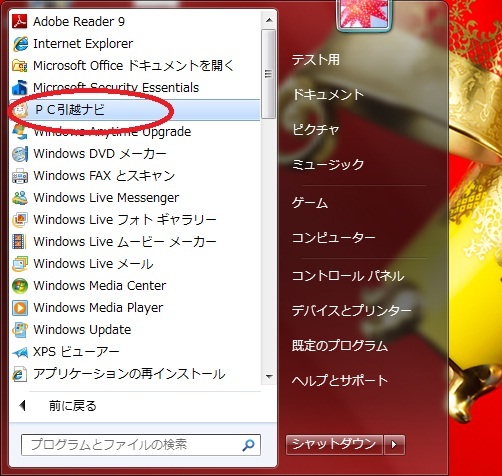Open Microsoft Security Essentials entry
This screenshot has width=502, height=476.
[116, 88]
